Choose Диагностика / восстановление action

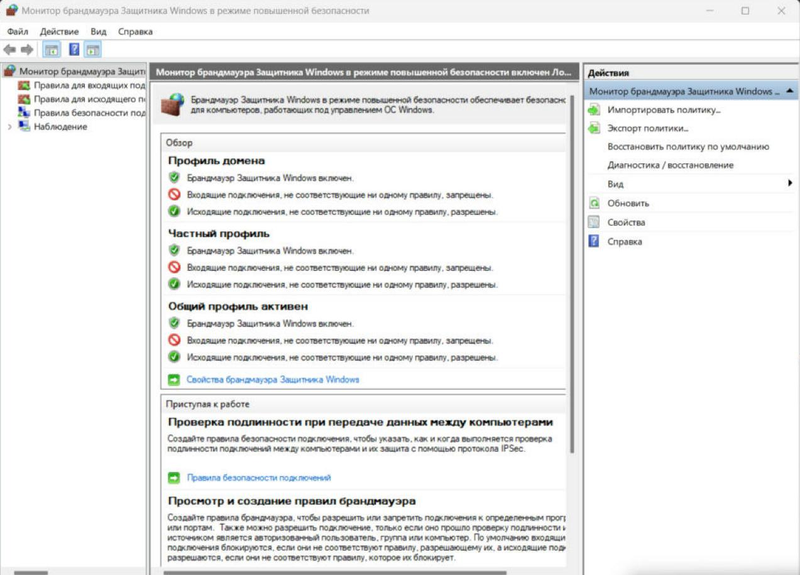(x=670, y=165)
